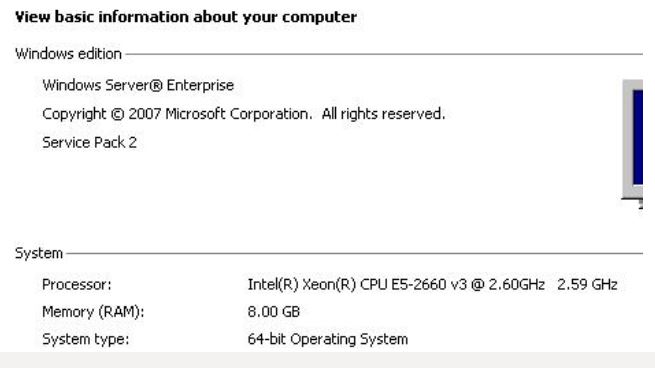Viewport: 655px width, 368px height.
Task: Click the 'System' section header
Action: (x=39, y=253)
